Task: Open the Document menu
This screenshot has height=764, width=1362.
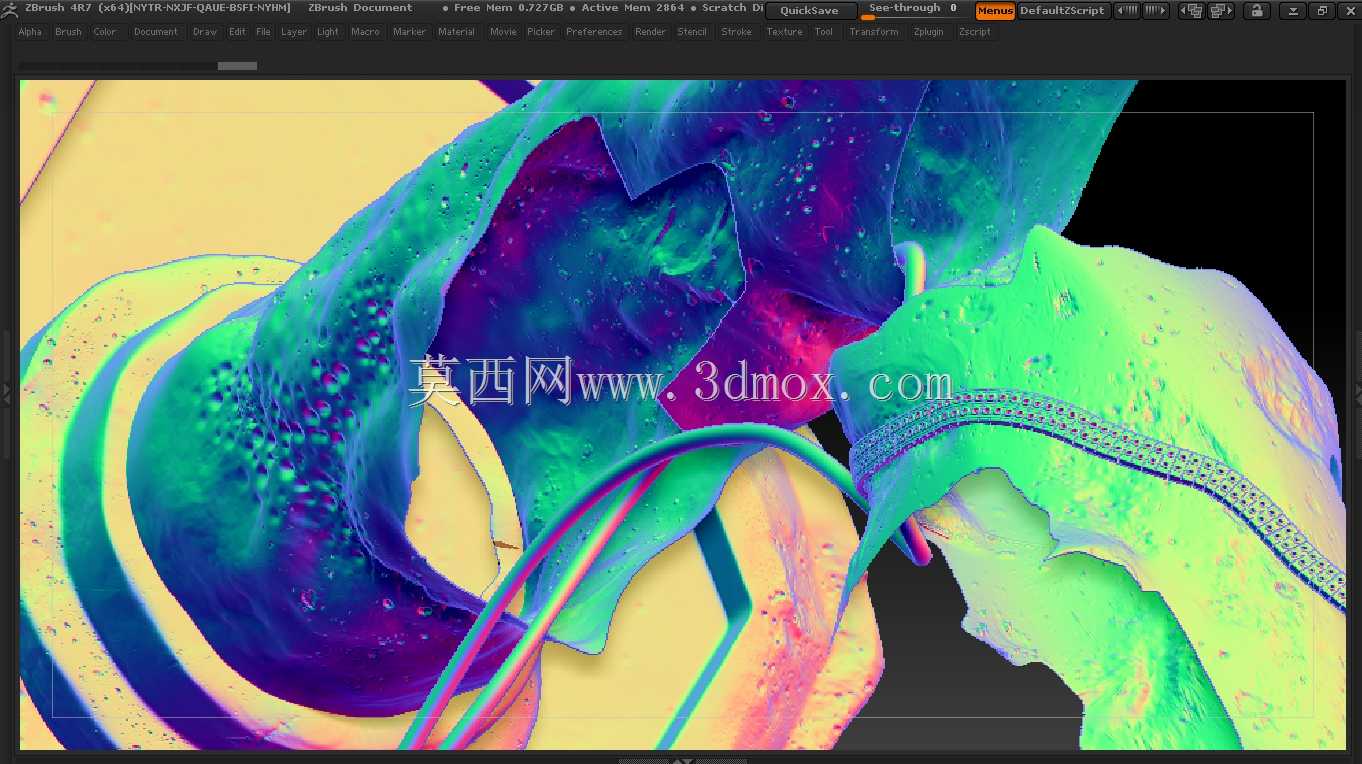Action: click(156, 32)
